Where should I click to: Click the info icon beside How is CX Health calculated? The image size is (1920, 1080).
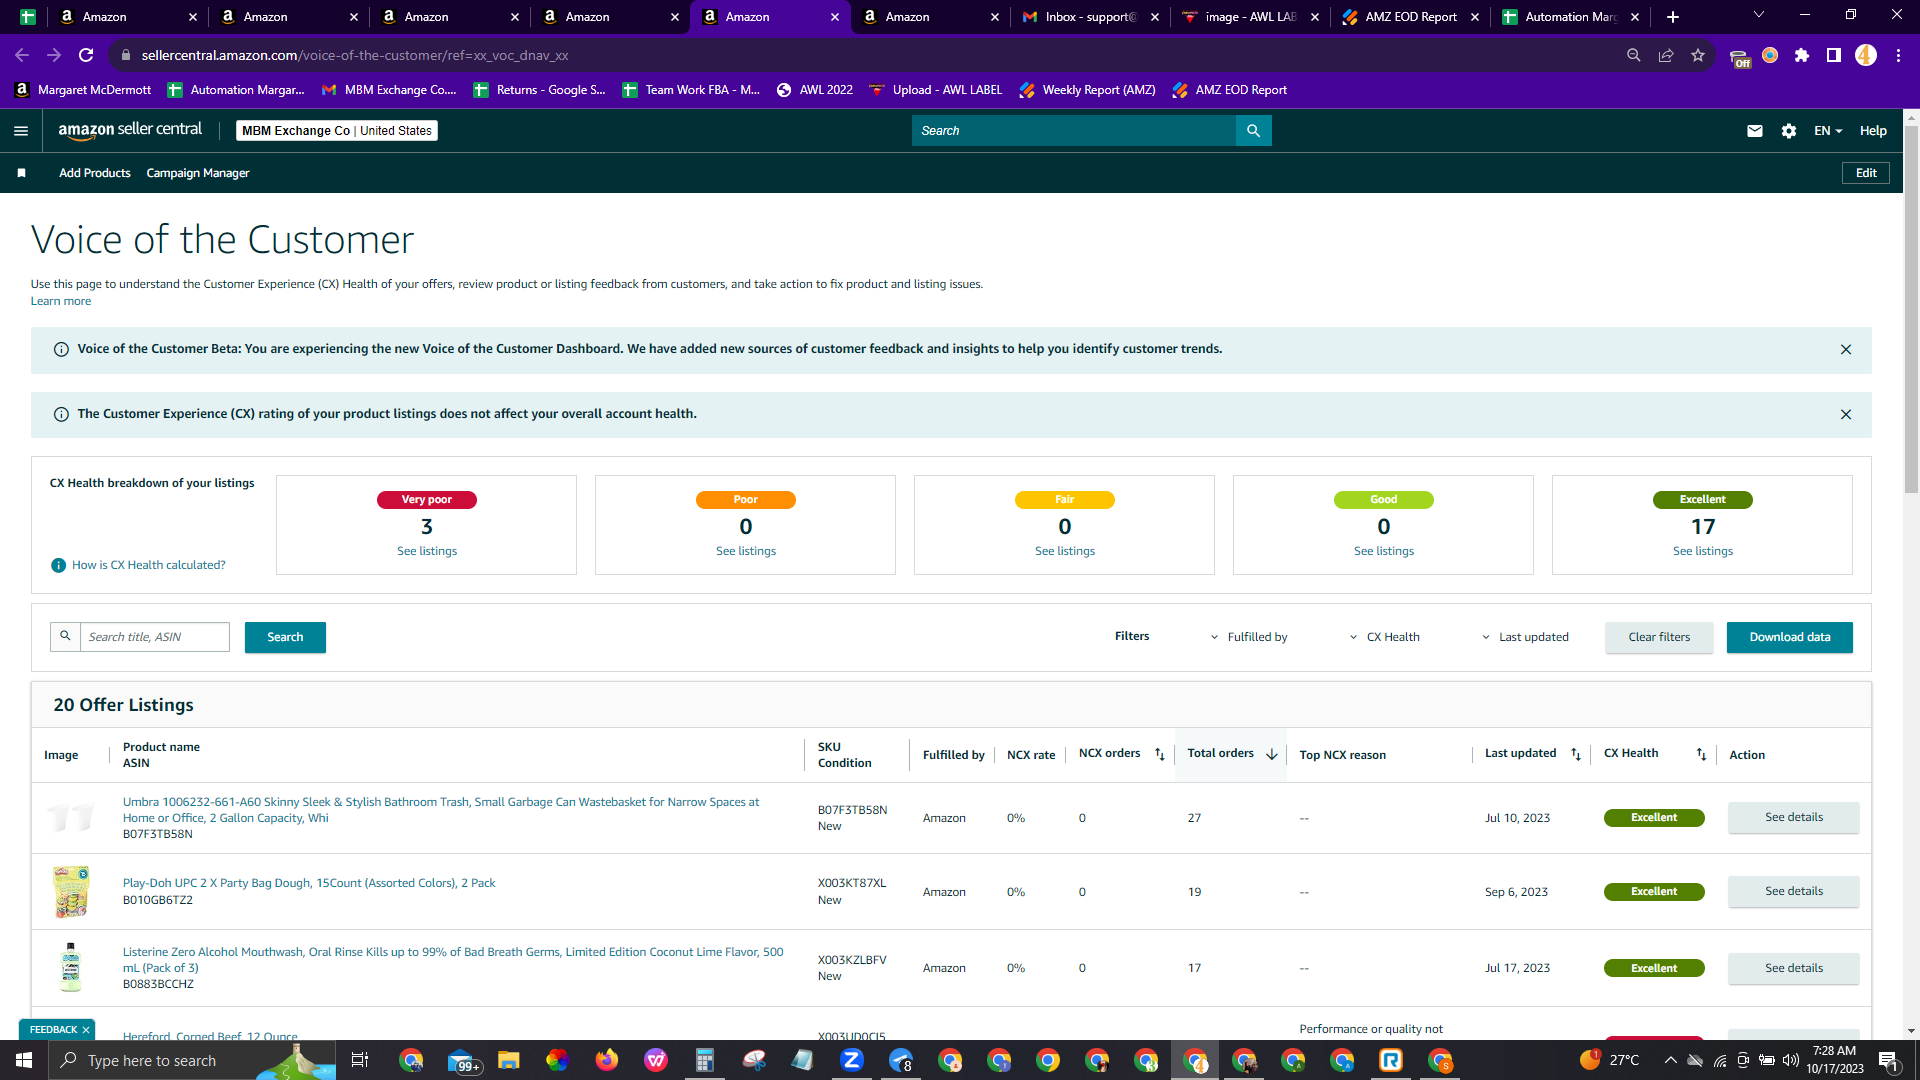[58, 566]
